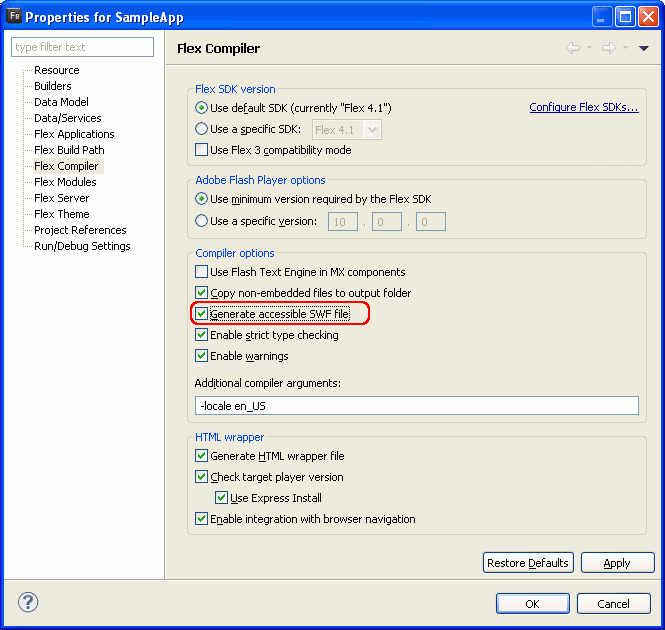665x630 pixels.
Task: Open Run/Debug Settings page
Action: (82, 246)
